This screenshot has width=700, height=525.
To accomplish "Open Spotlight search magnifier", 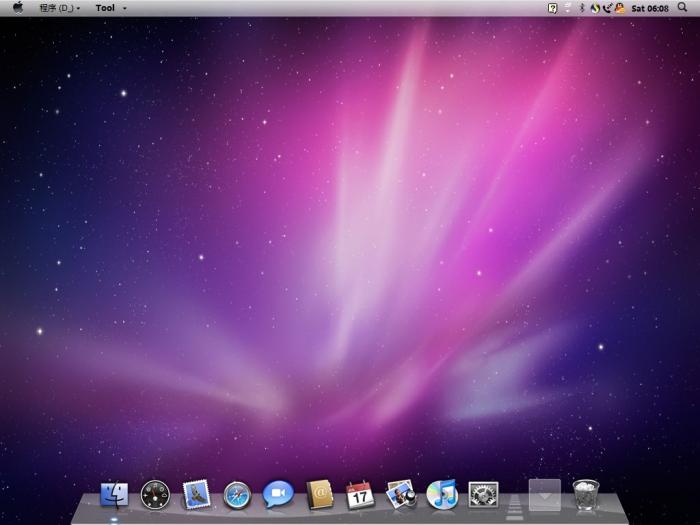I will 682,7.
